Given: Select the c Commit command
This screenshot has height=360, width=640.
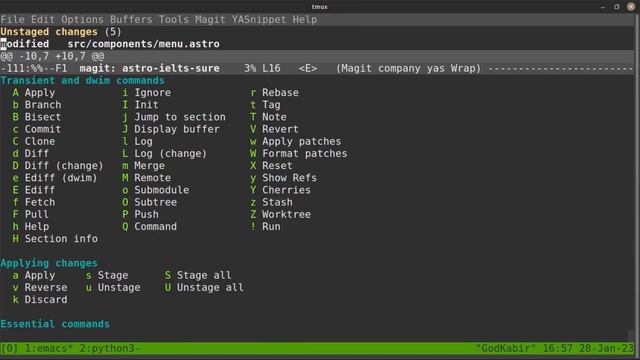Looking at the screenshot, I should coord(37,129).
